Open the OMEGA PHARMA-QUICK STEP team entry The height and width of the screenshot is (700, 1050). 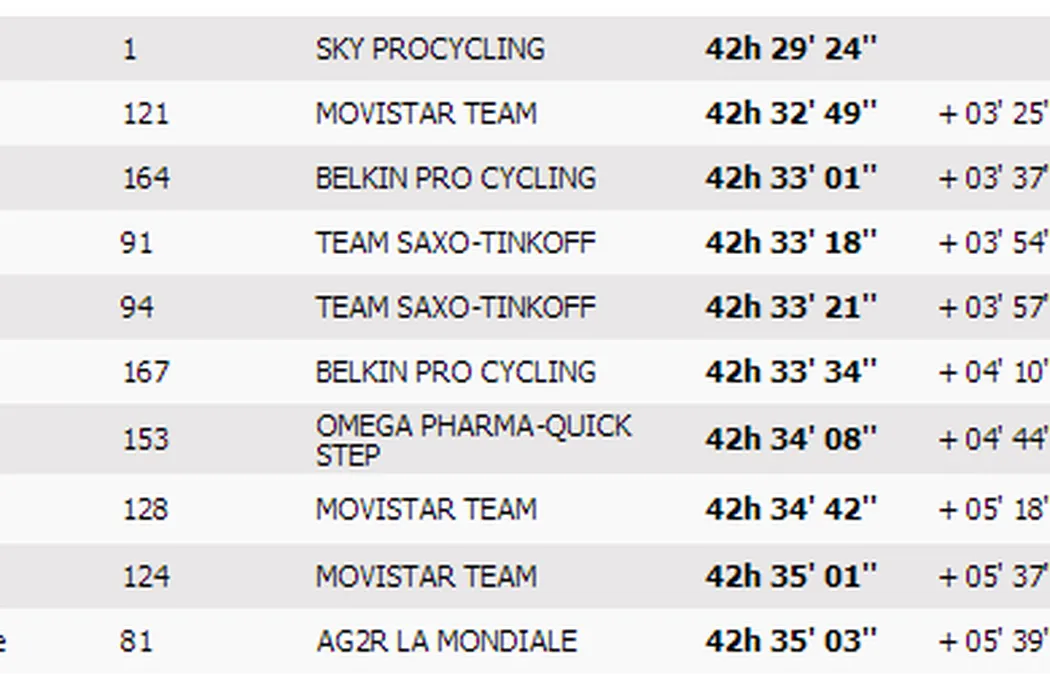pos(473,439)
